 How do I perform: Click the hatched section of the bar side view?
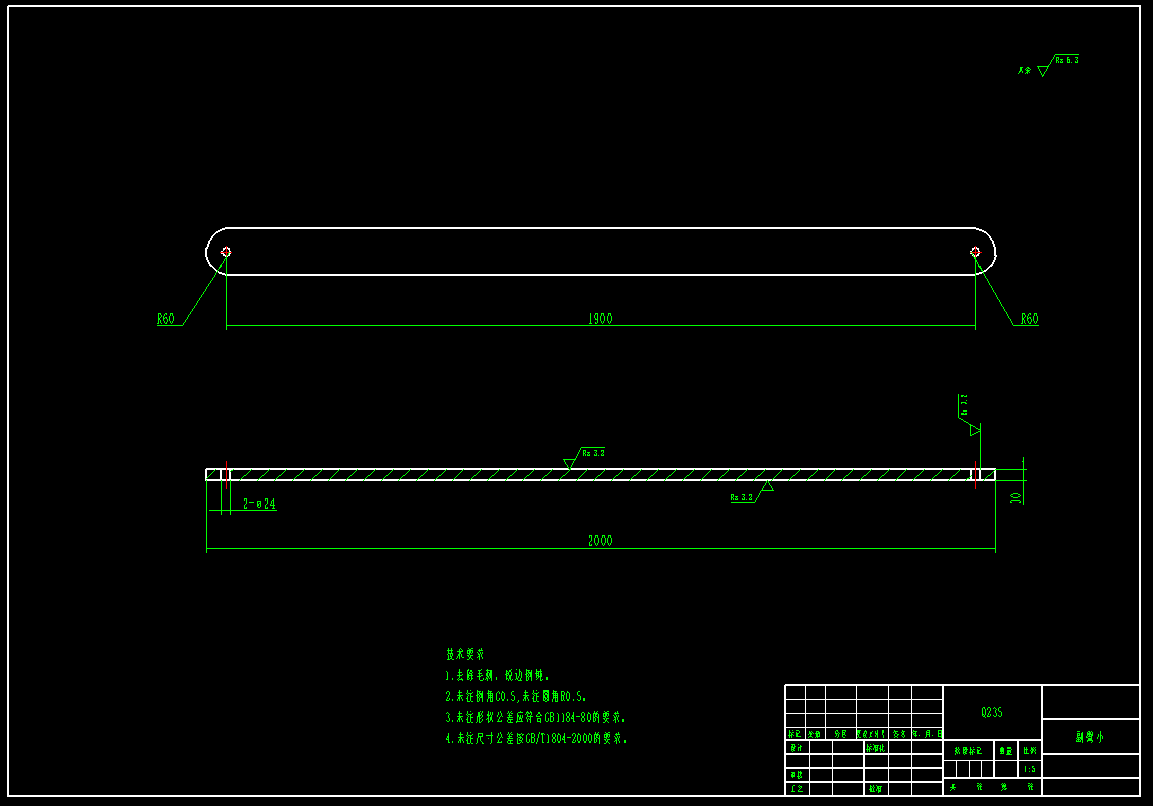point(601,474)
